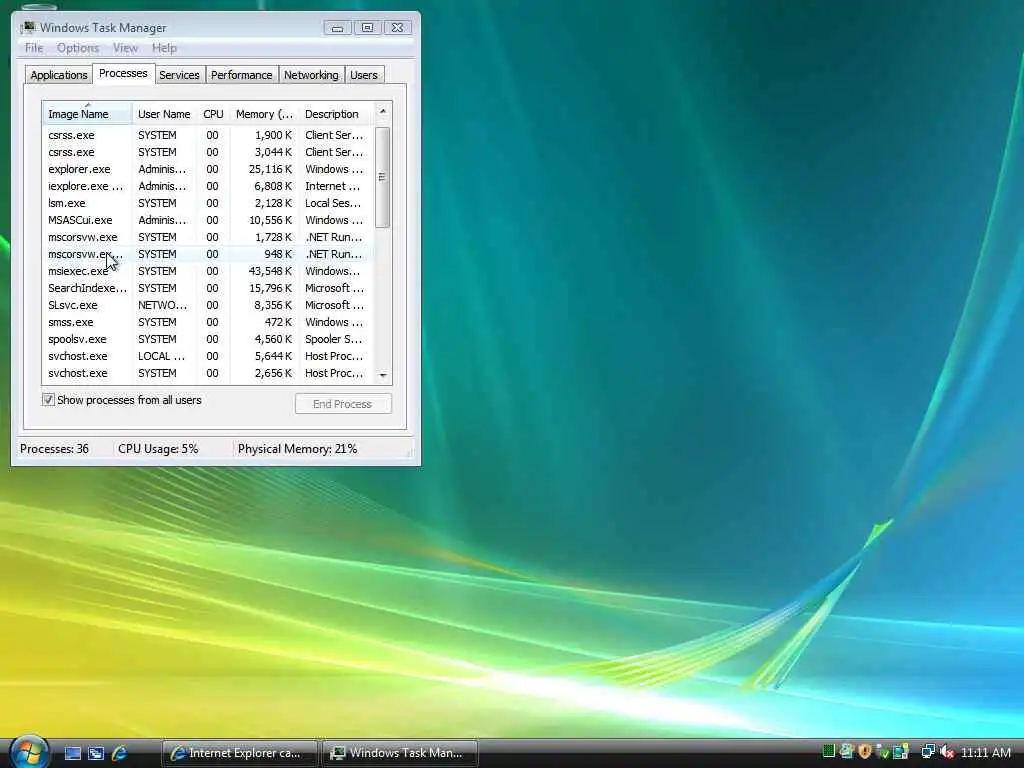Screen dimensions: 1024x768
Task: Select the SLsvc.exe process row
Action: coord(208,305)
